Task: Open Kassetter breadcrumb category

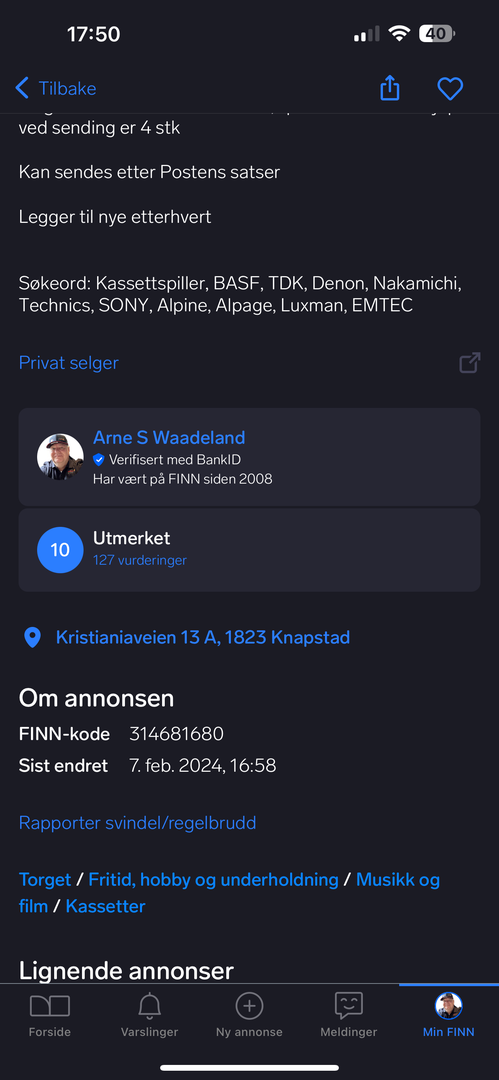Action: pyautogui.click(x=105, y=906)
